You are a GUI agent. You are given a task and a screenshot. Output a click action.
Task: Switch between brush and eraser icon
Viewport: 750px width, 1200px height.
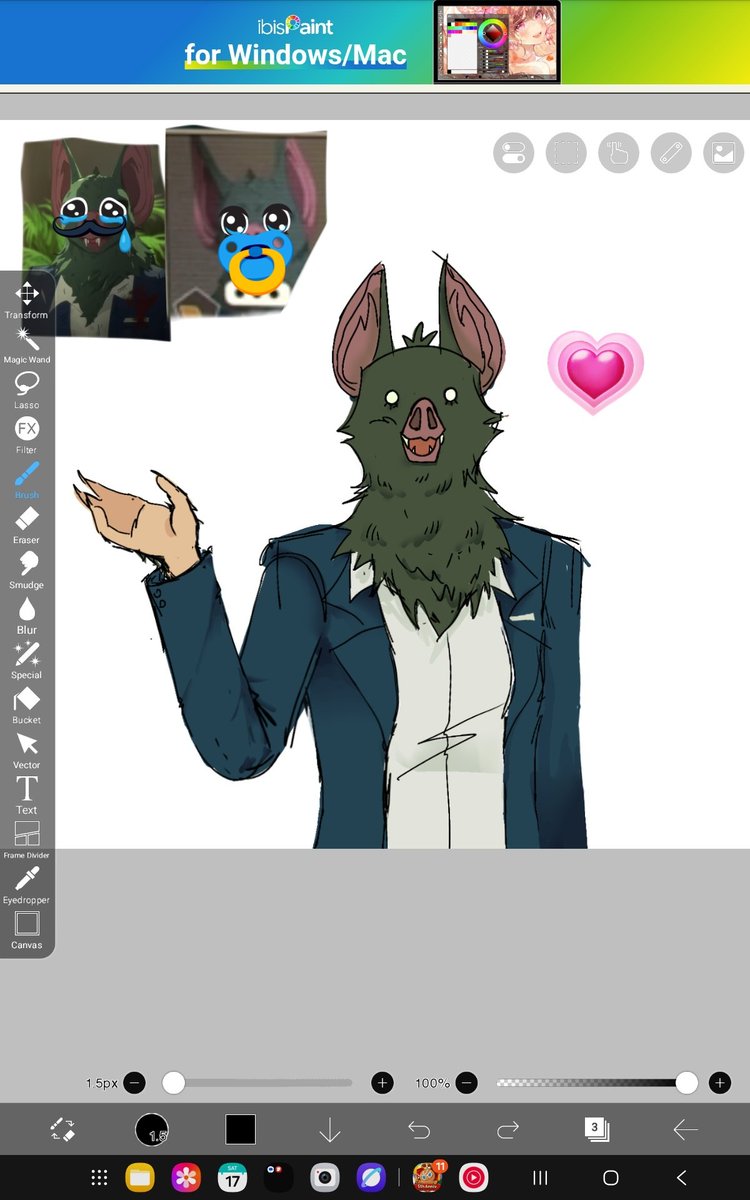(62, 1130)
